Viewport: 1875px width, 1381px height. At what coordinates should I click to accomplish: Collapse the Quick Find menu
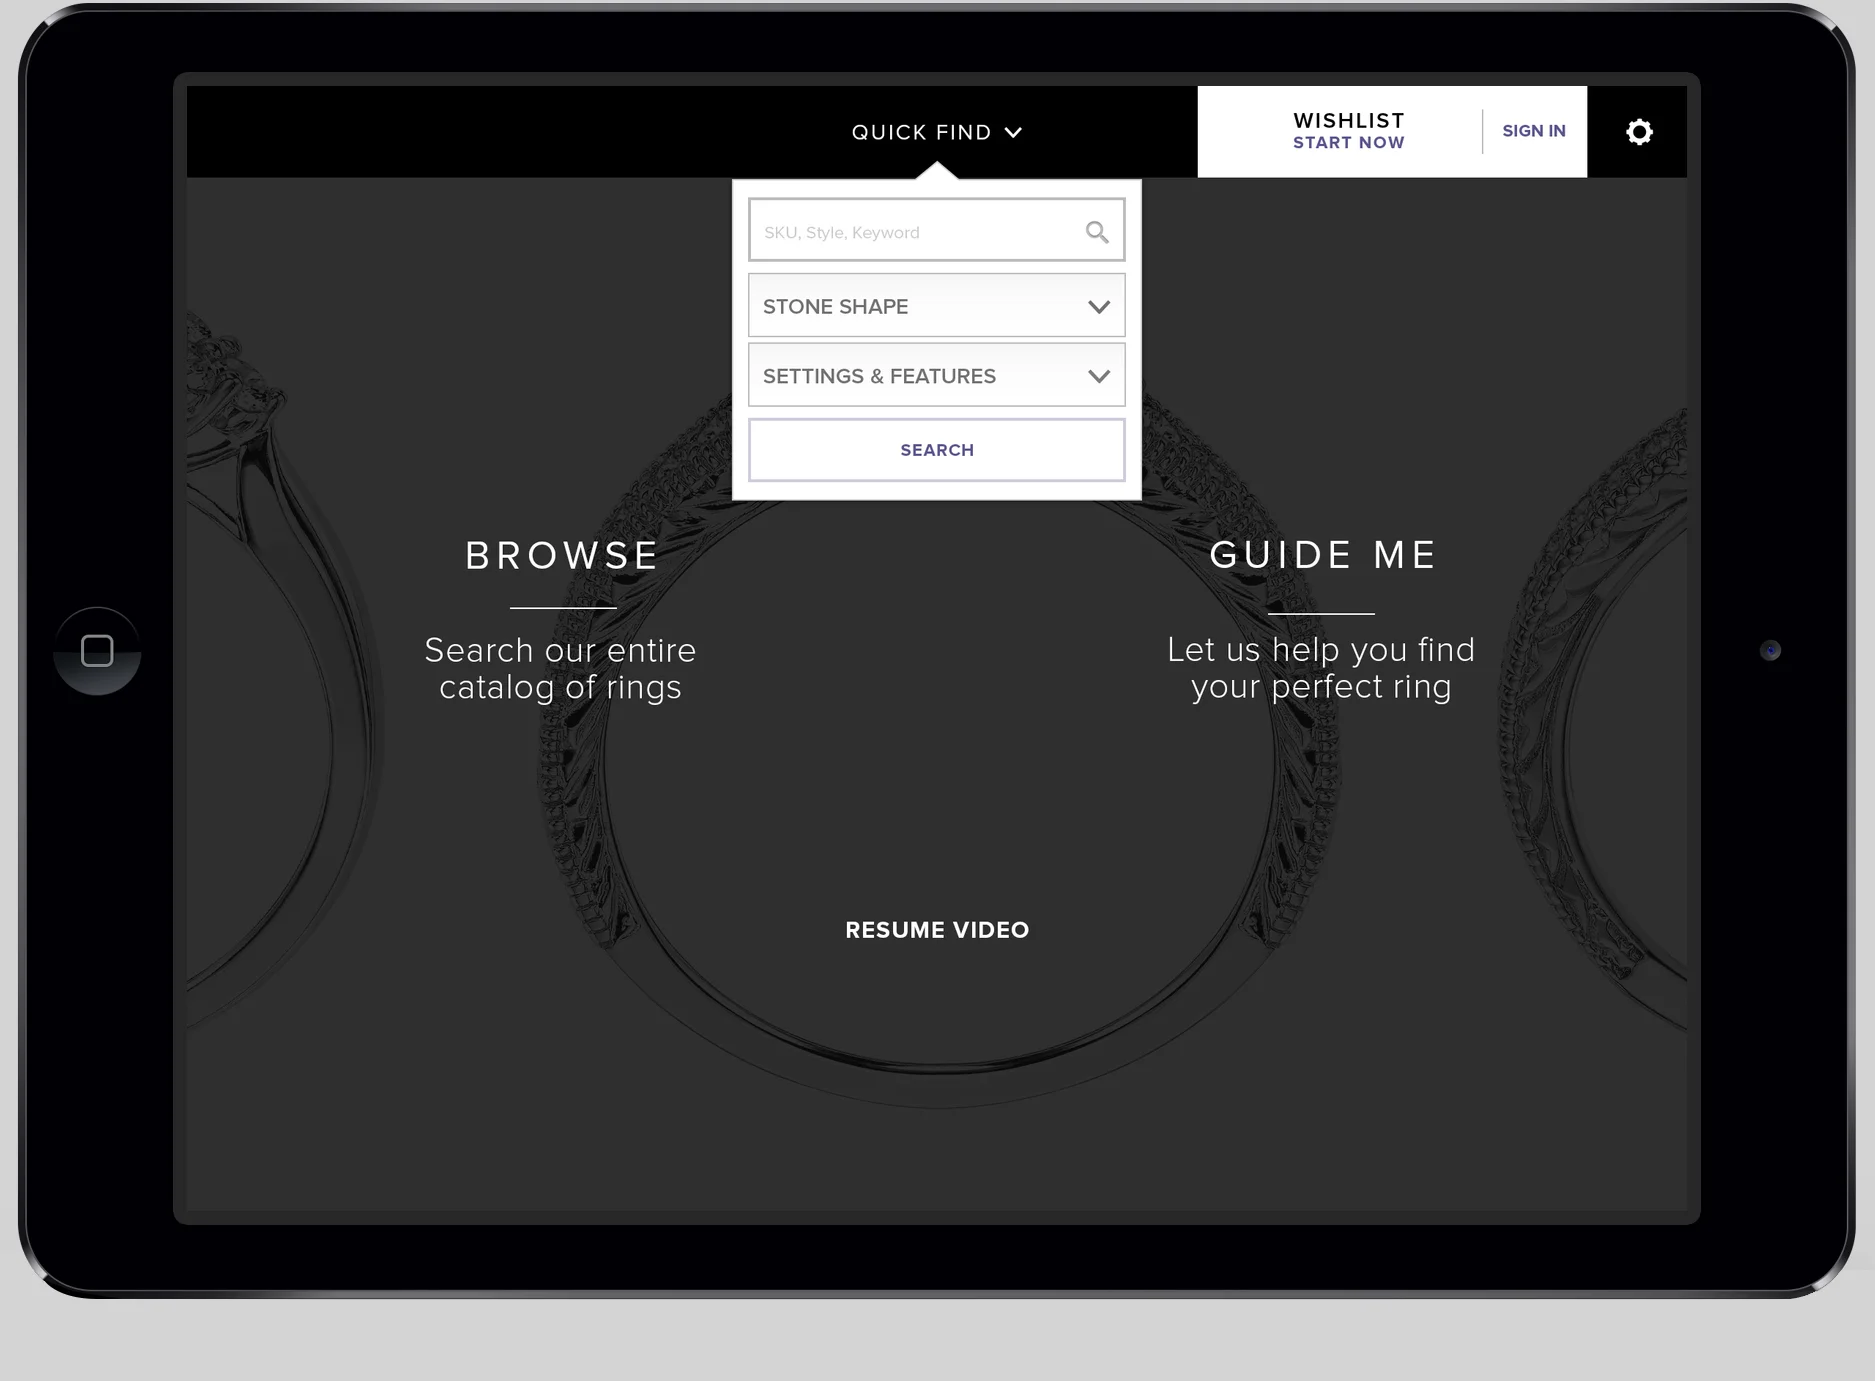coord(937,132)
